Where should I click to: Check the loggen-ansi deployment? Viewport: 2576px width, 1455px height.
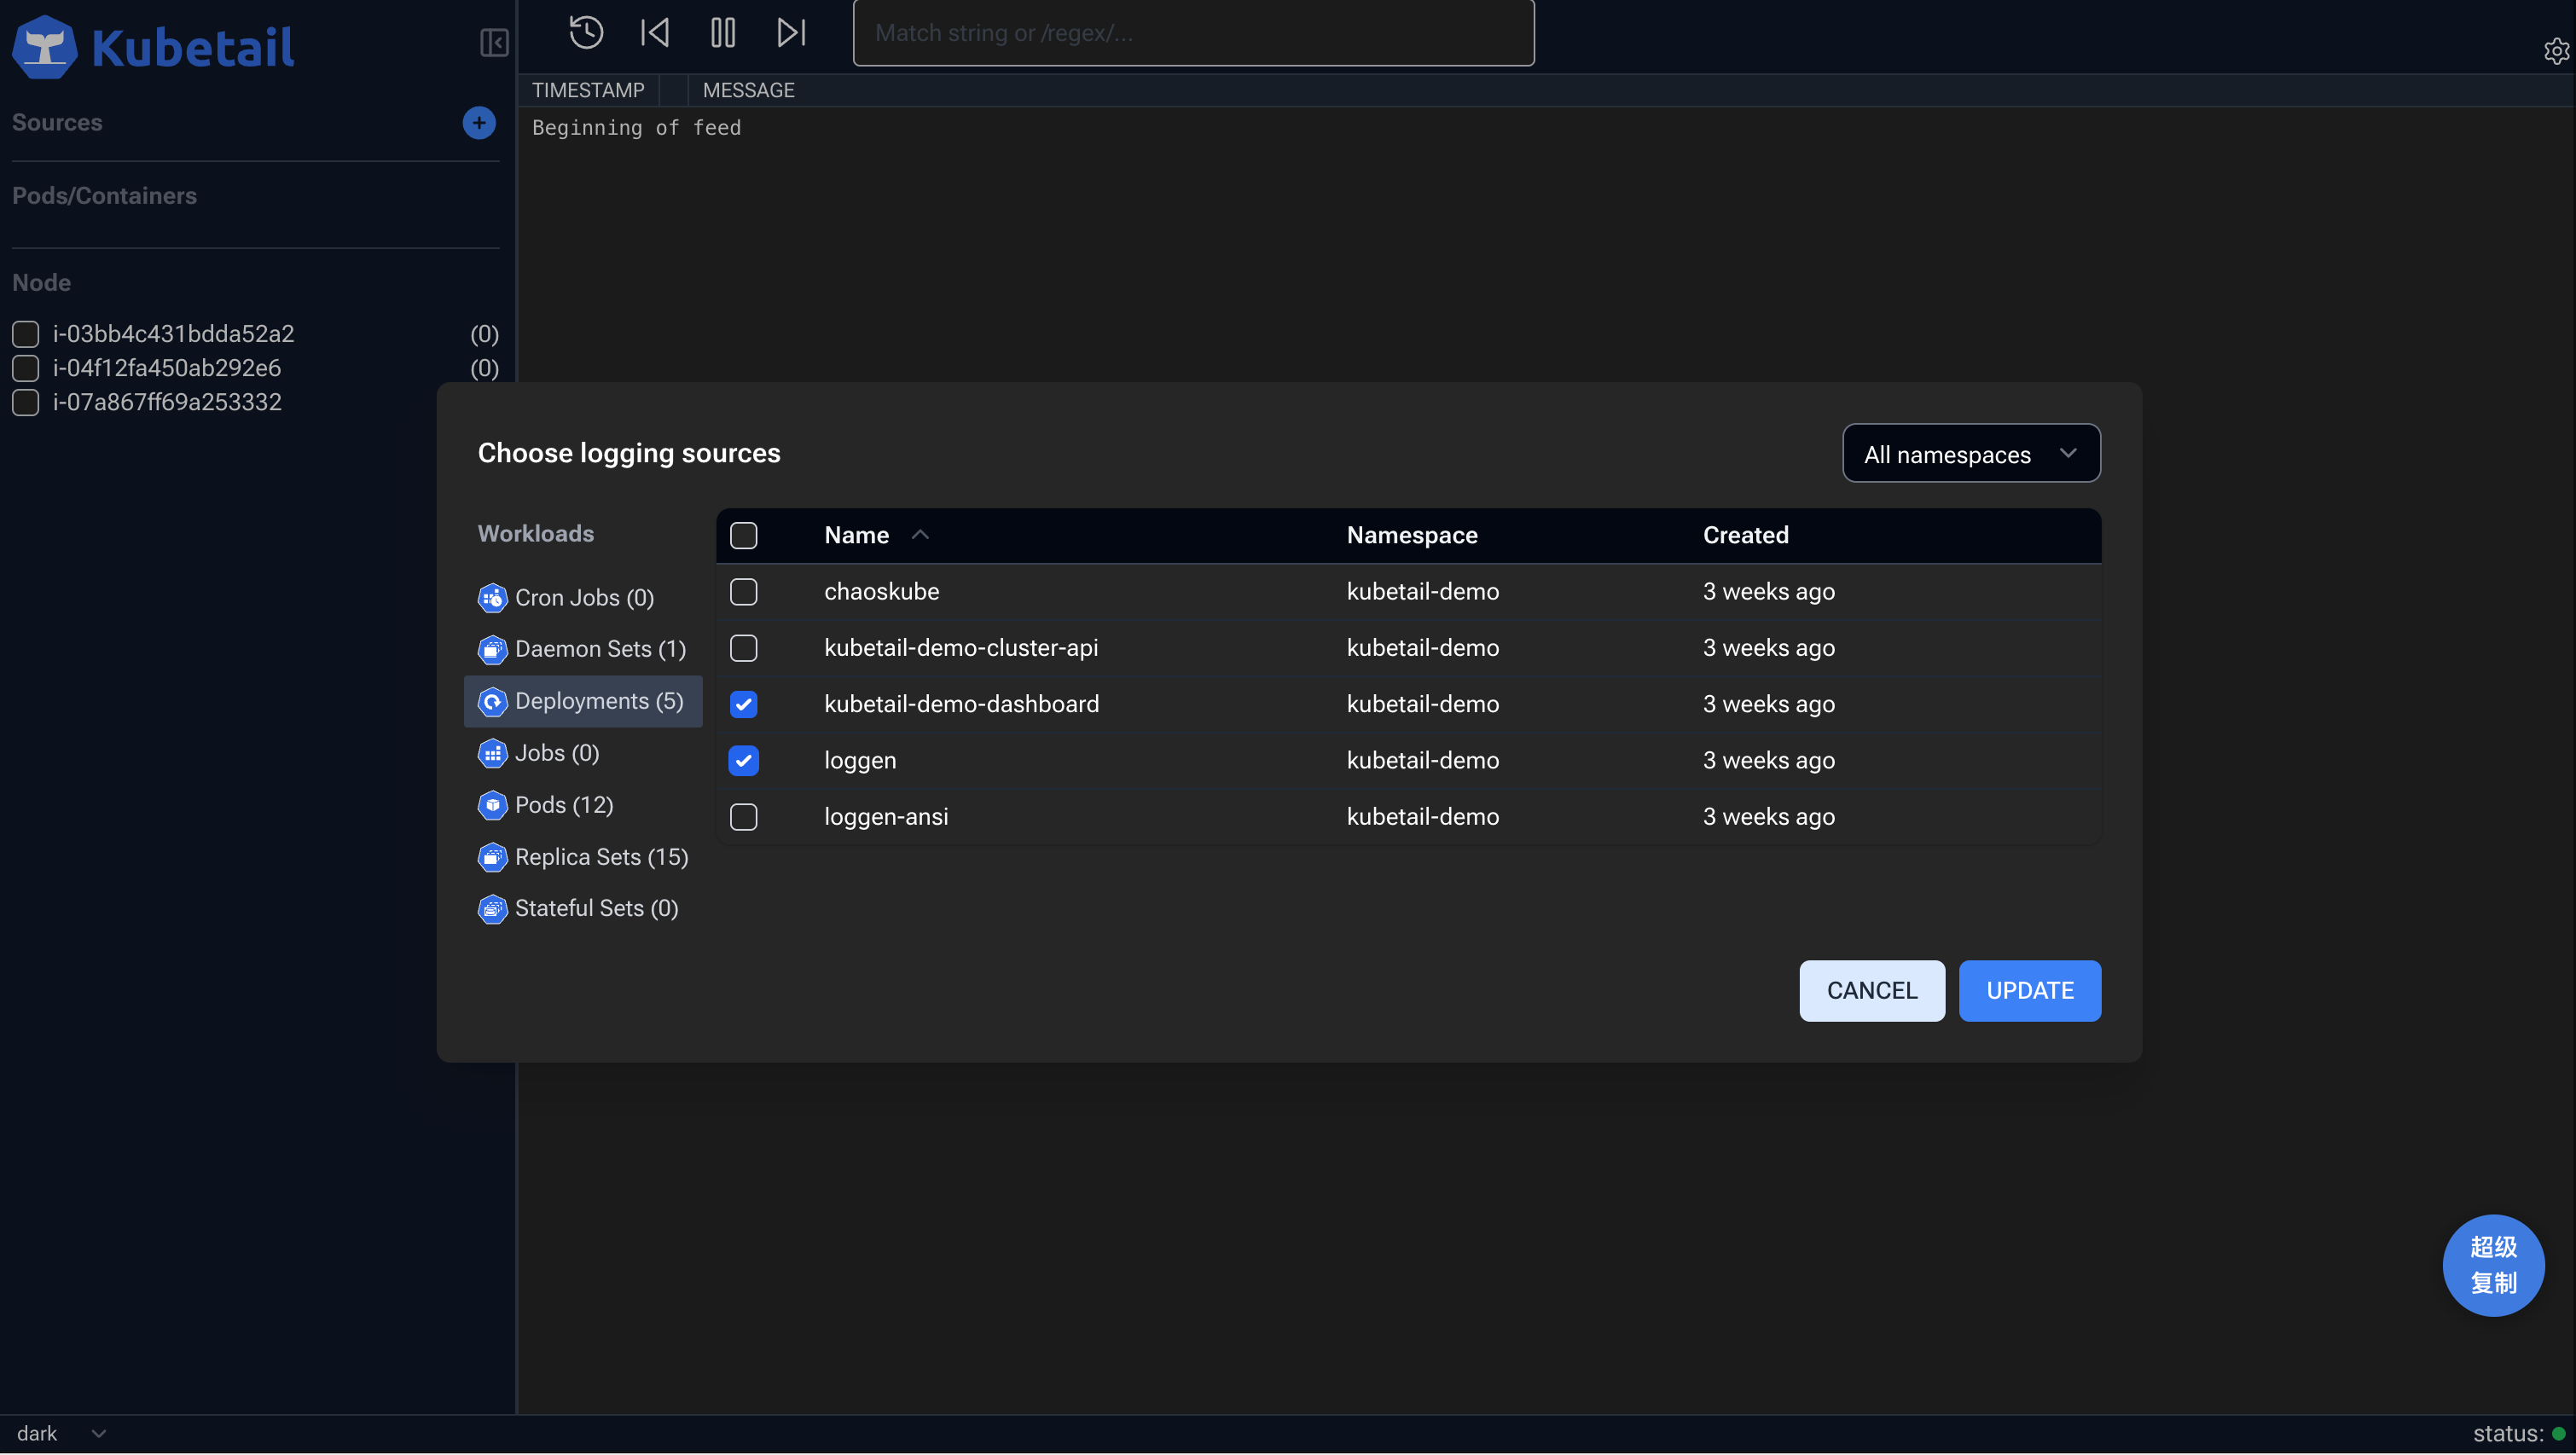point(743,817)
